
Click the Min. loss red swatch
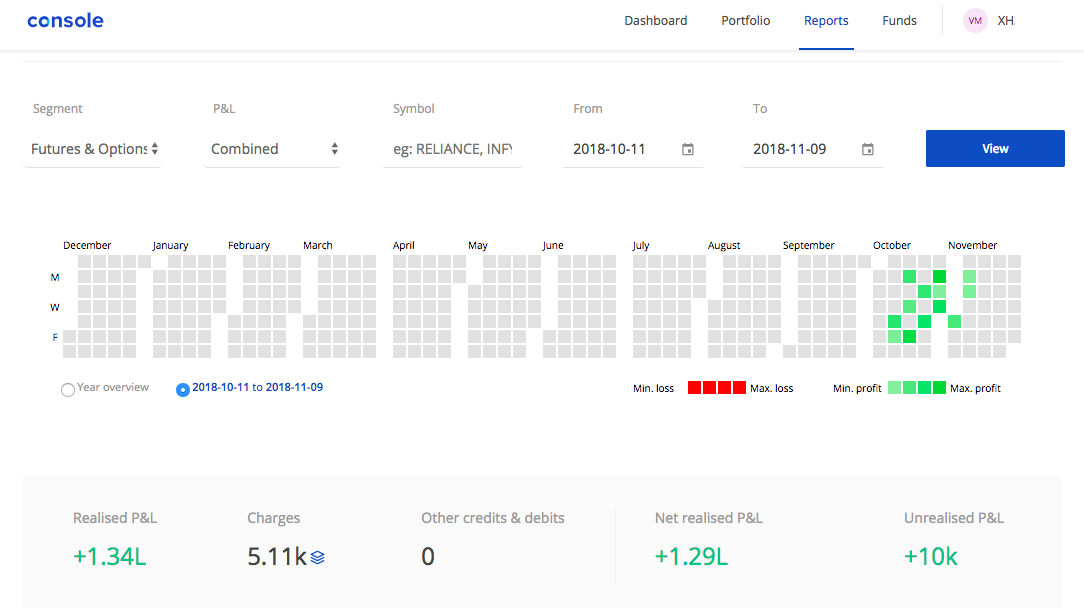click(694, 387)
